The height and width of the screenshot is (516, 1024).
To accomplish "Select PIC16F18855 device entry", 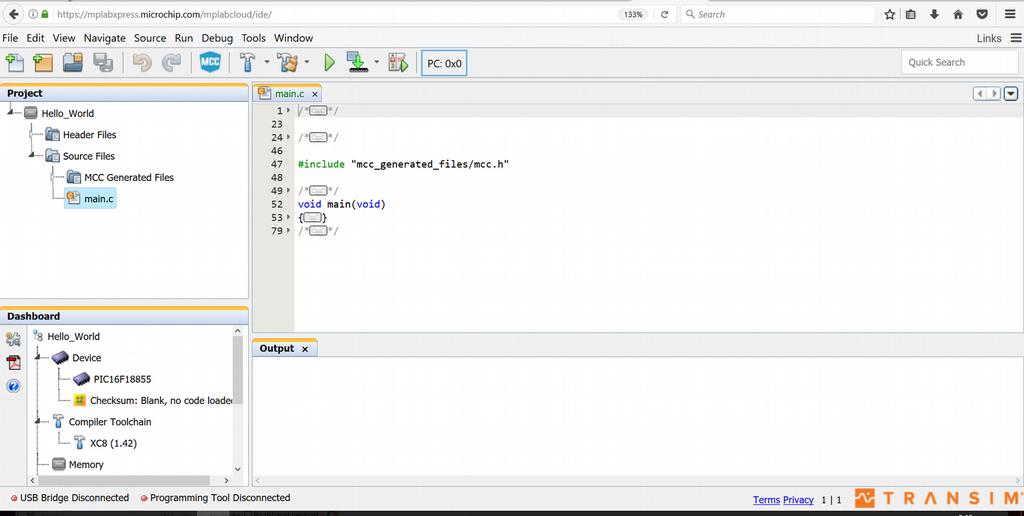I will (122, 379).
